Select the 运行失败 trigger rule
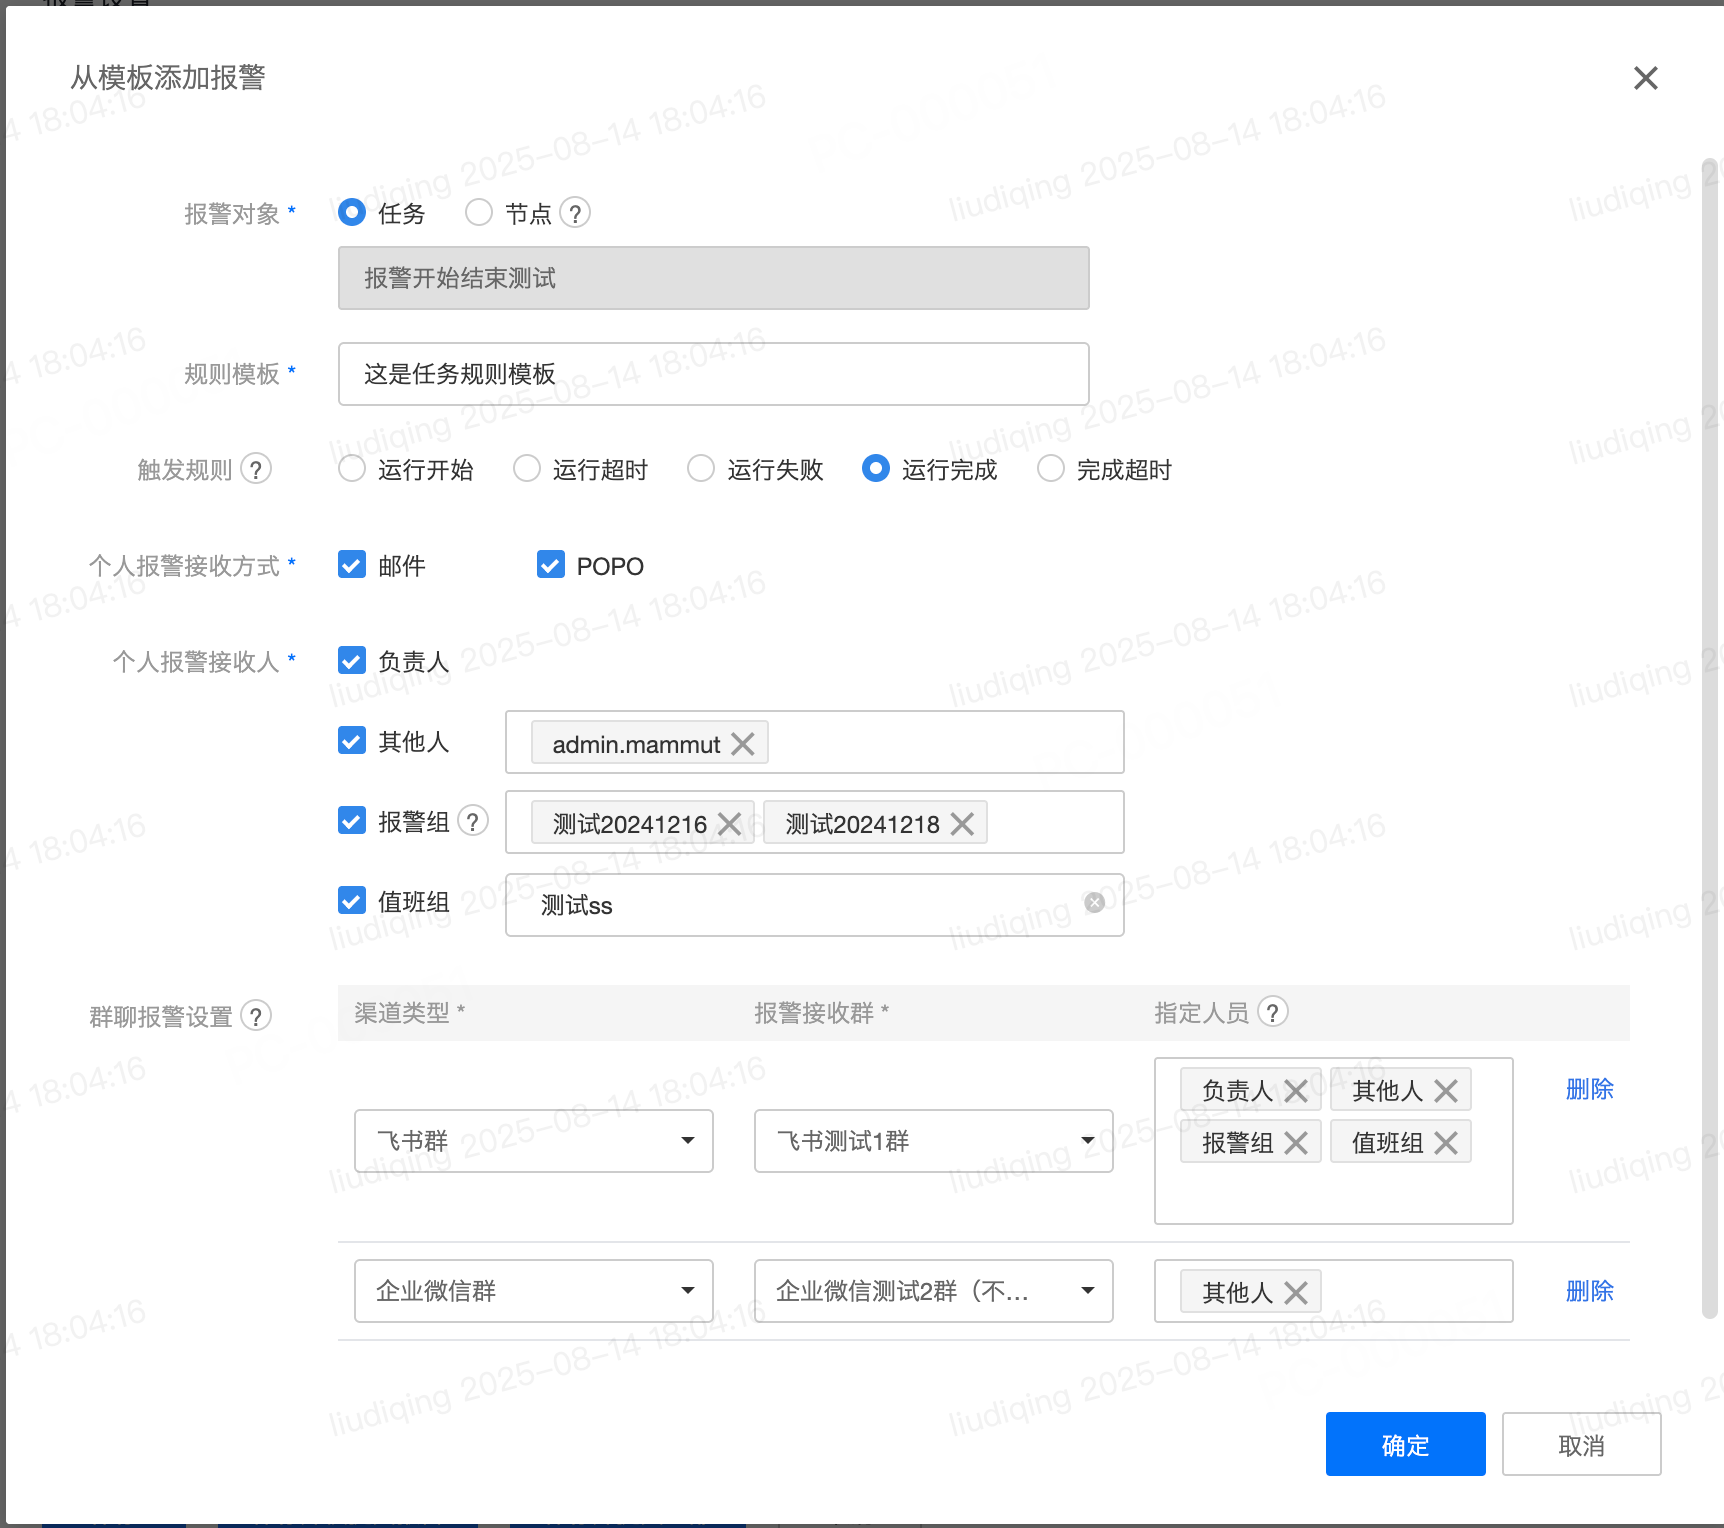This screenshot has height=1528, width=1724. (x=701, y=469)
